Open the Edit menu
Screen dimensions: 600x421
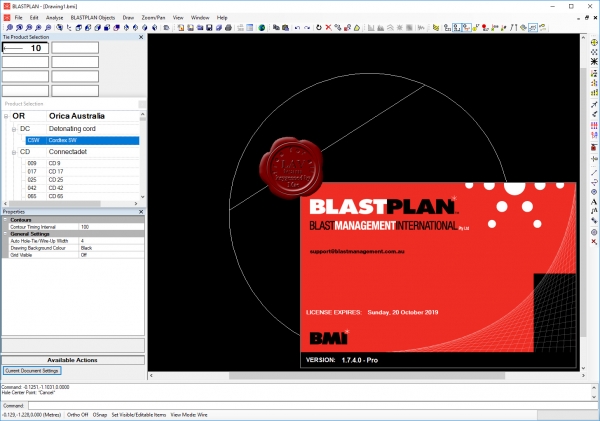(34, 18)
